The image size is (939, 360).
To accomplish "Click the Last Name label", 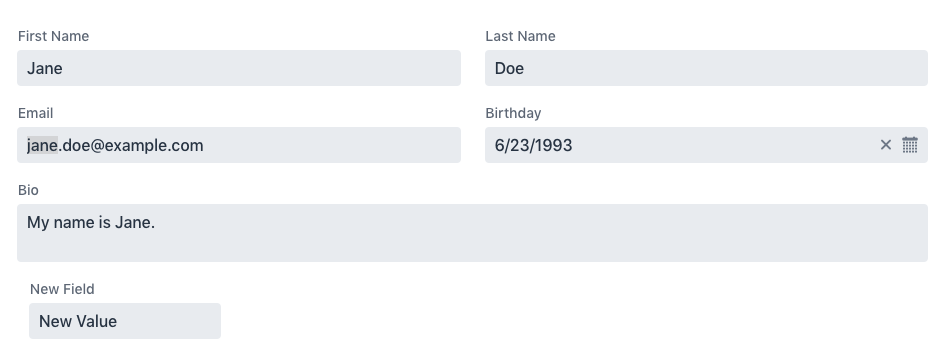I will click(520, 37).
